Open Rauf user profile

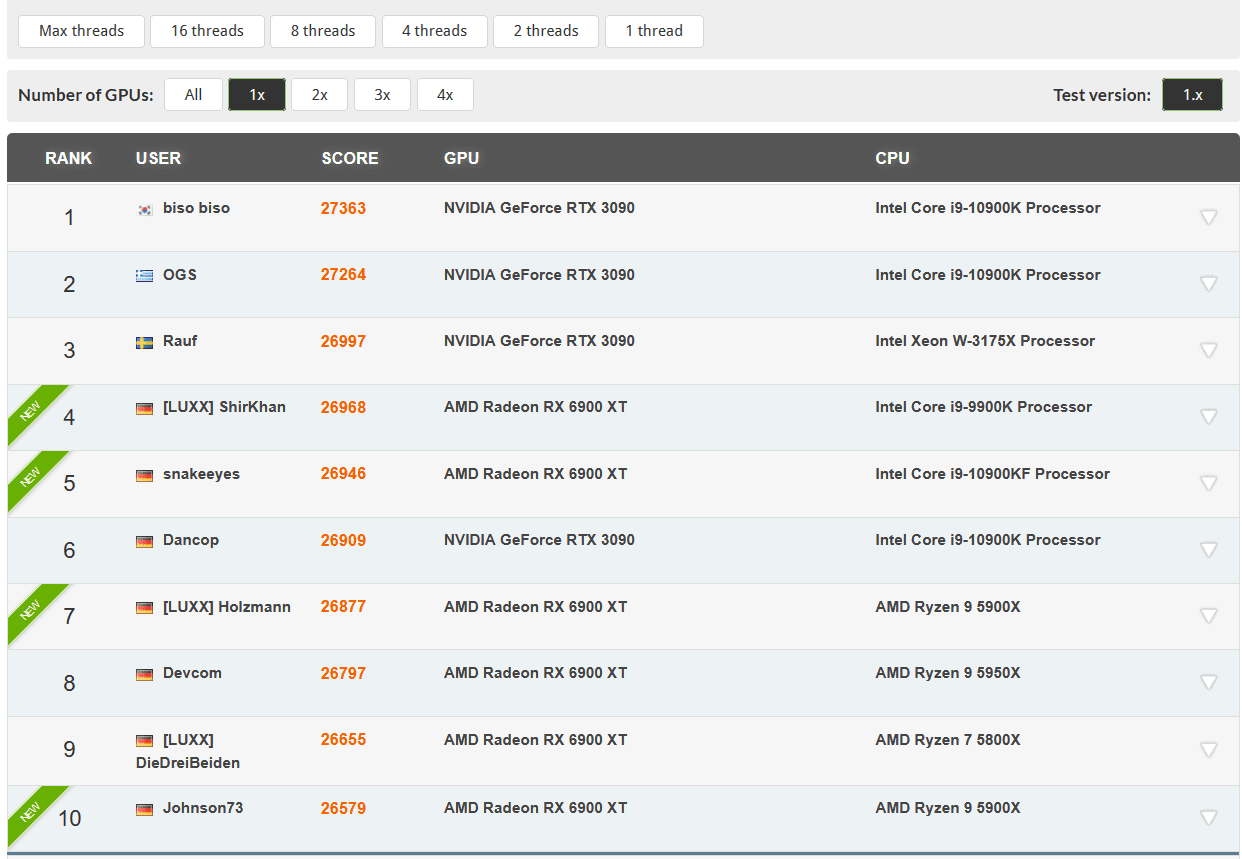(x=180, y=341)
